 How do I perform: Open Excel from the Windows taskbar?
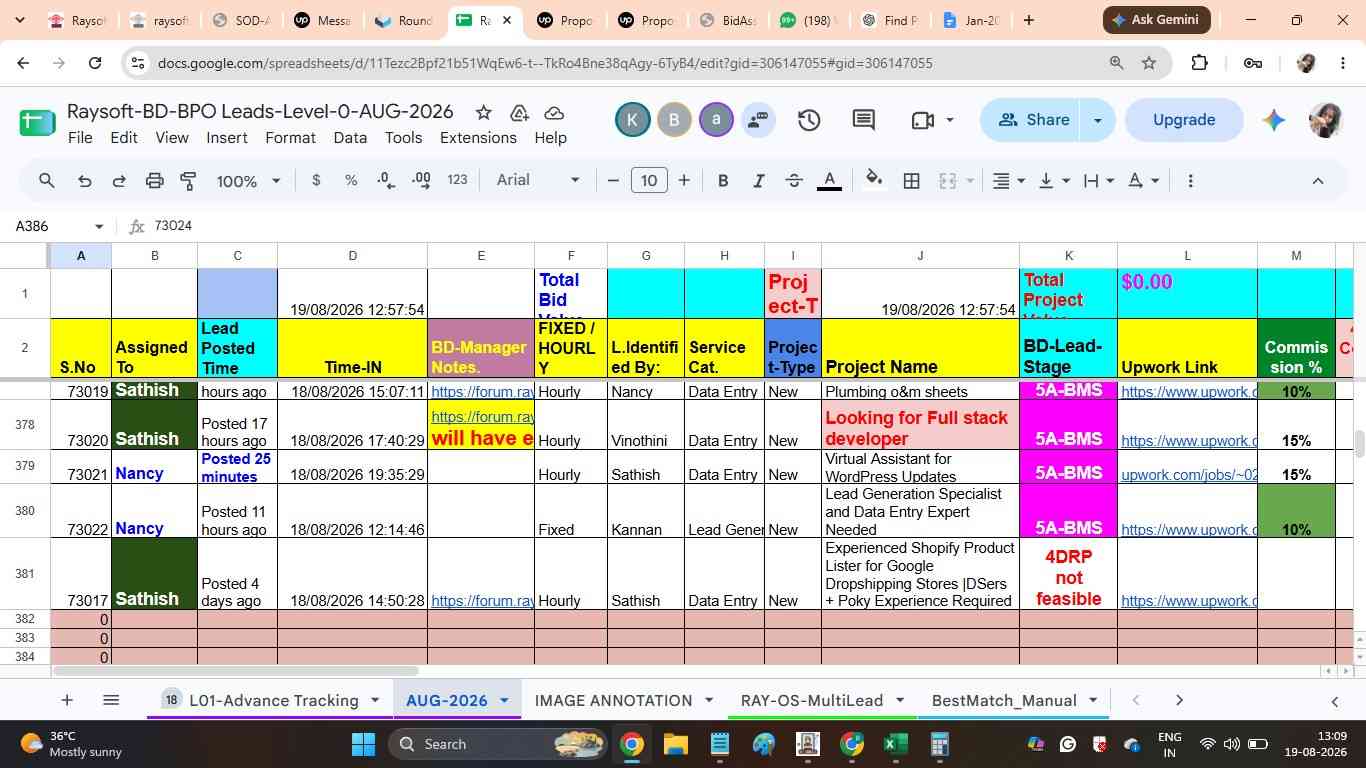(894, 744)
